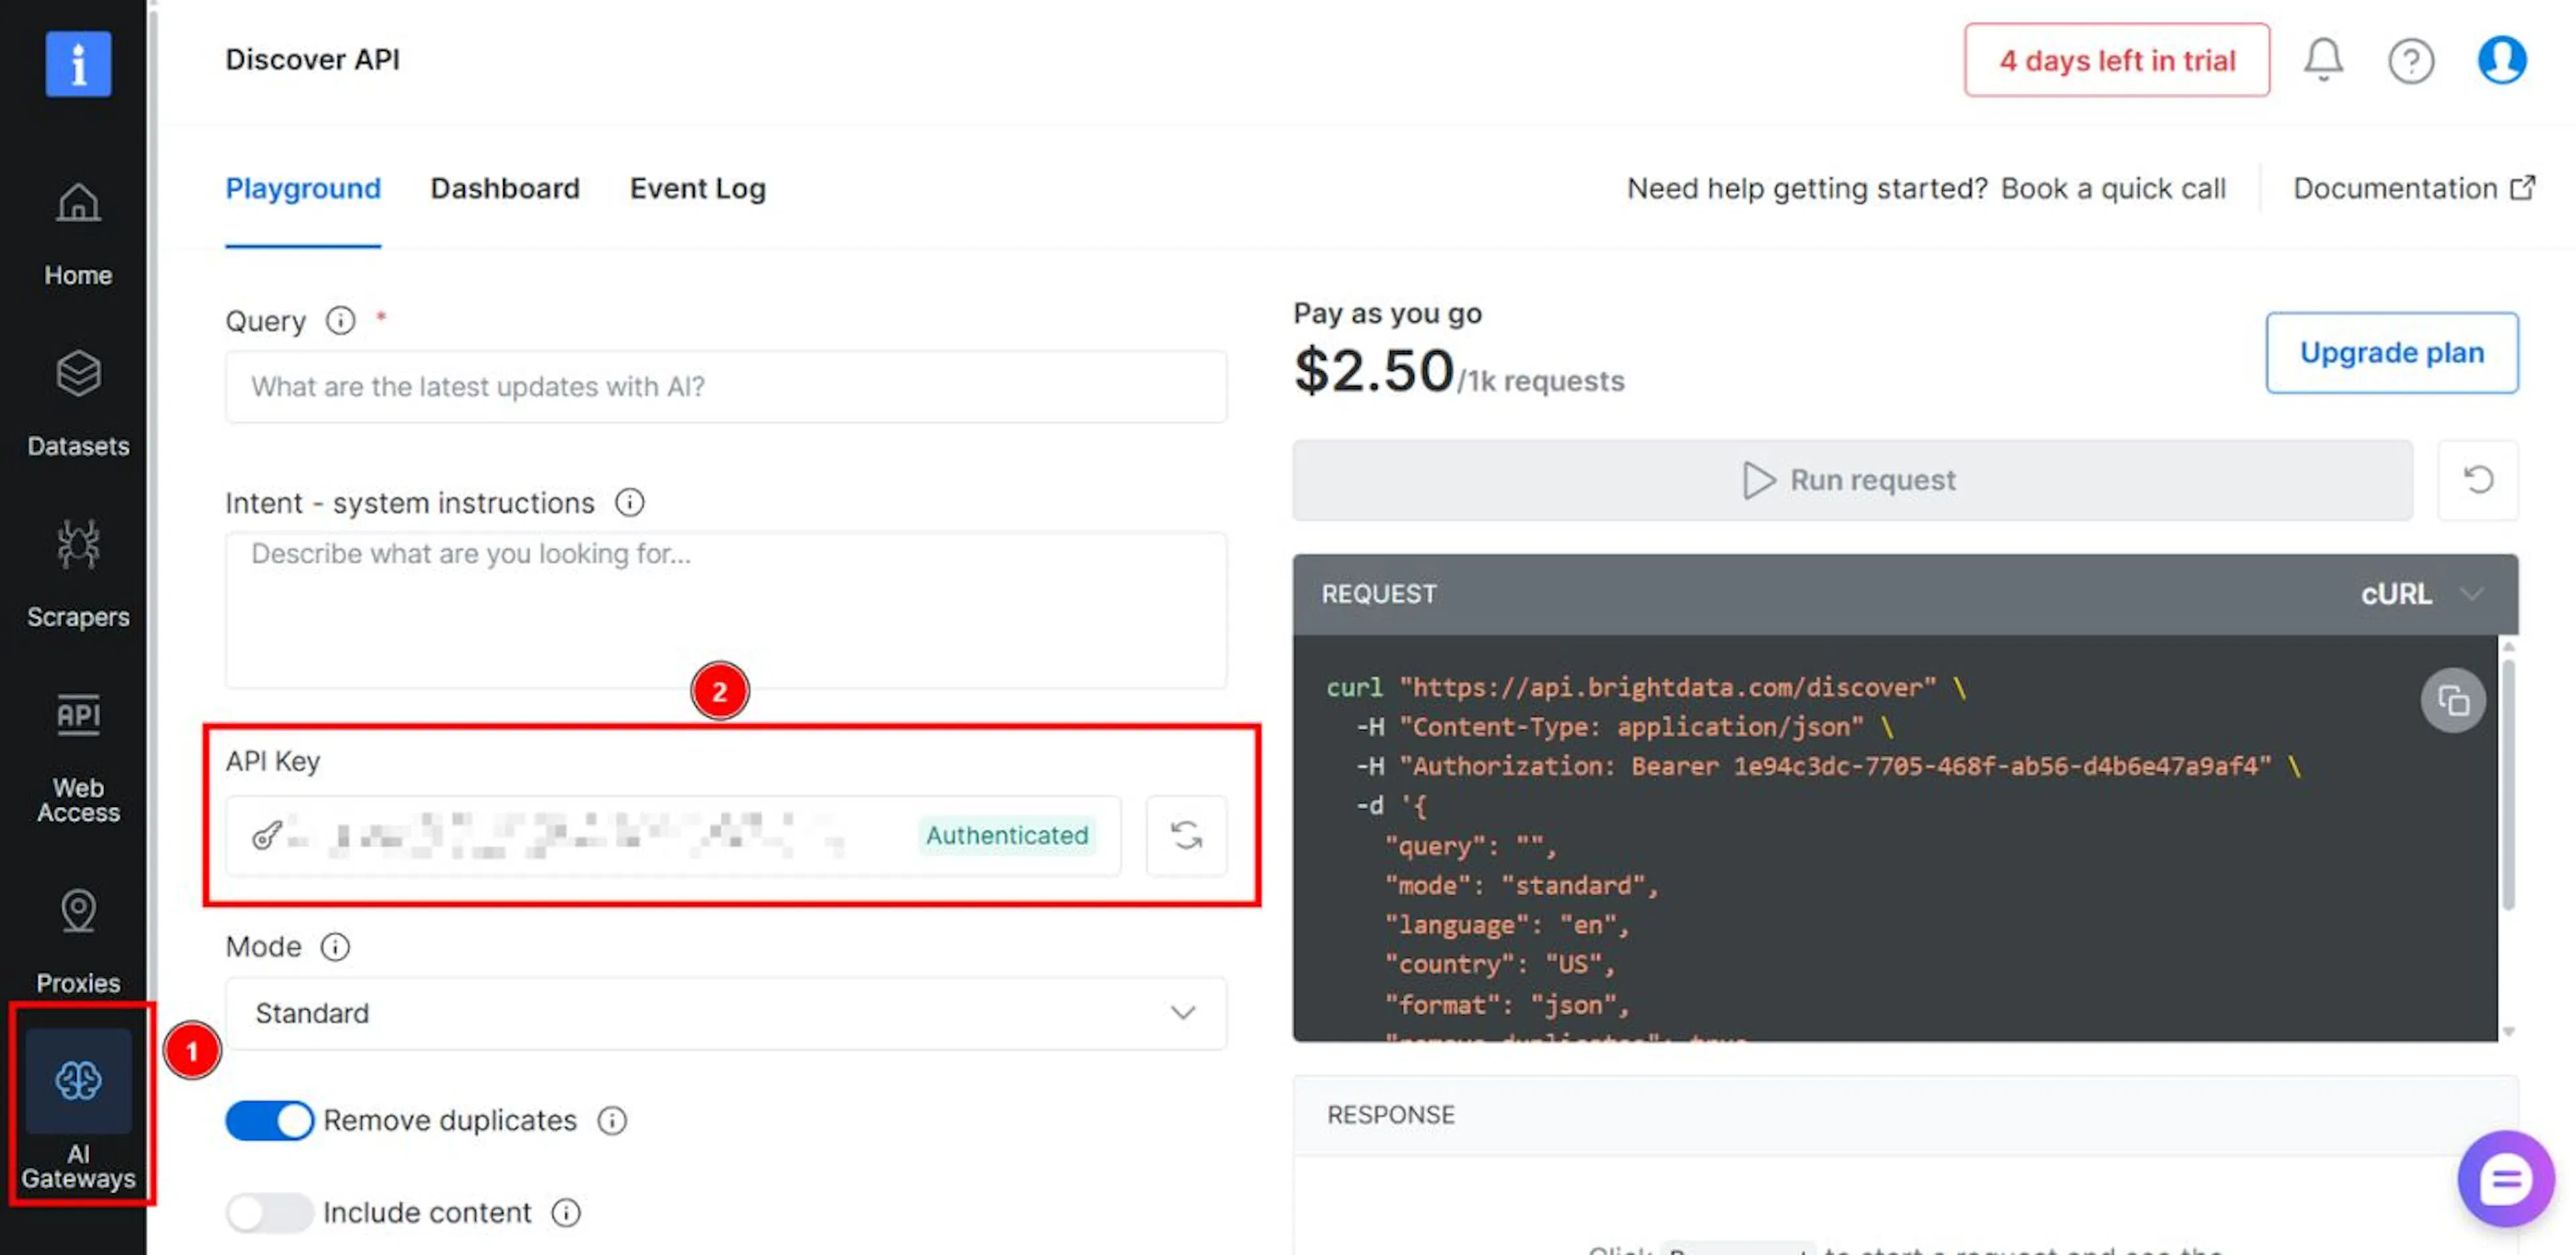This screenshot has width=2576, height=1255.
Task: Open the notifications bell
Action: 2323,60
